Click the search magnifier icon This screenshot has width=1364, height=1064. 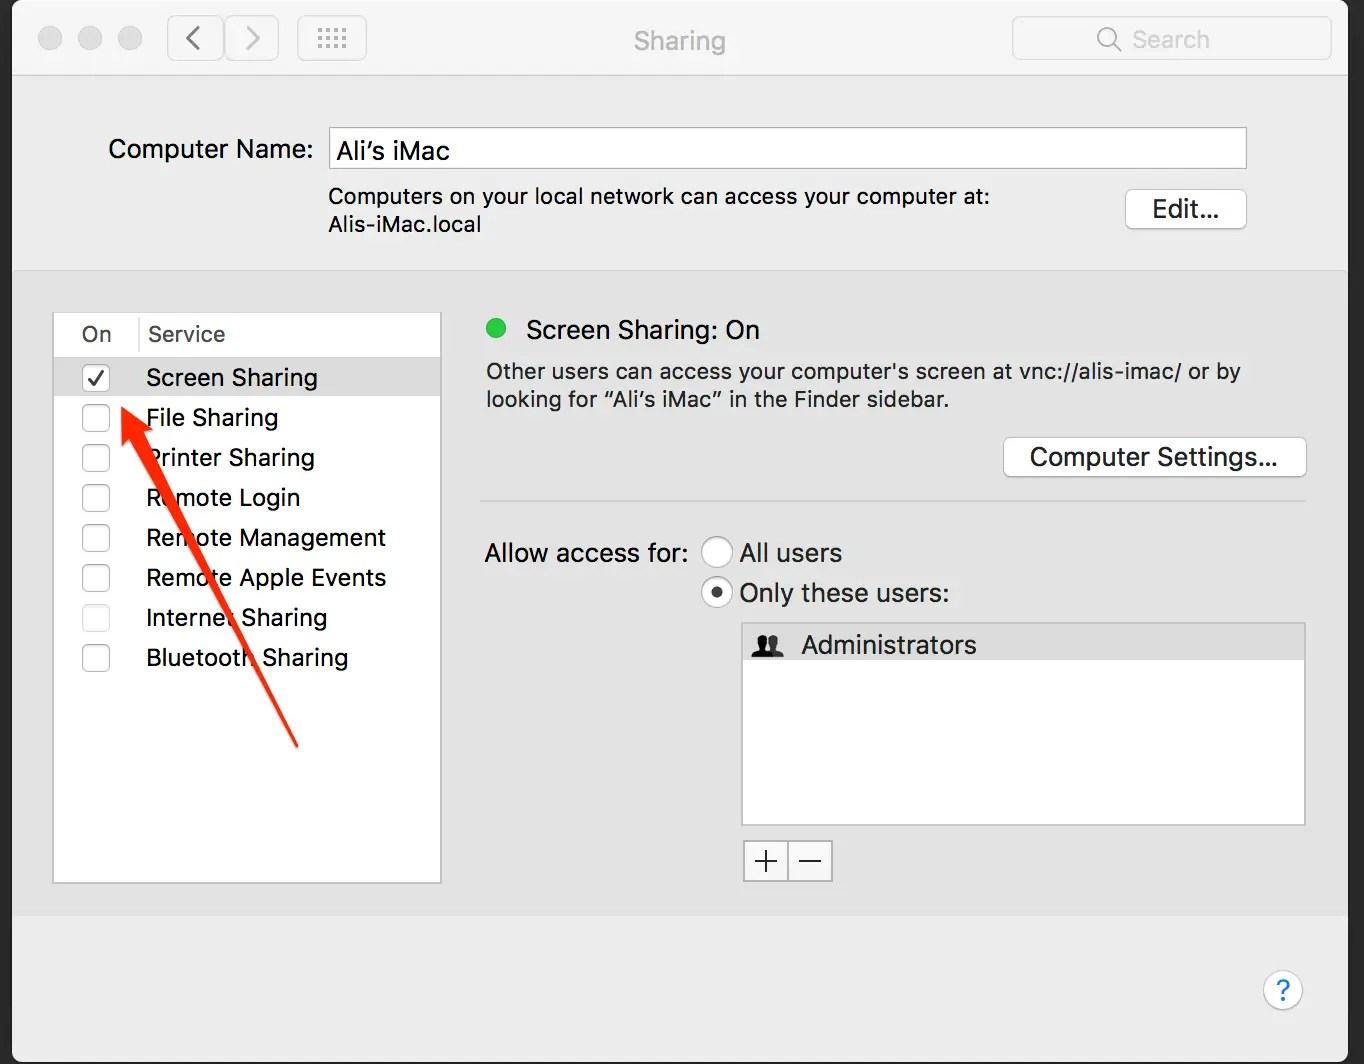coord(1107,39)
